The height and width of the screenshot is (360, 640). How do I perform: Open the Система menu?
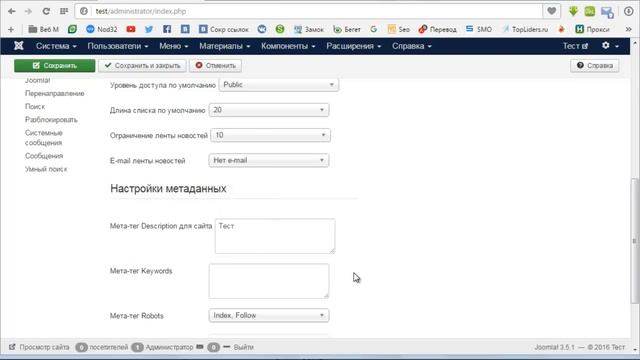coord(56,46)
